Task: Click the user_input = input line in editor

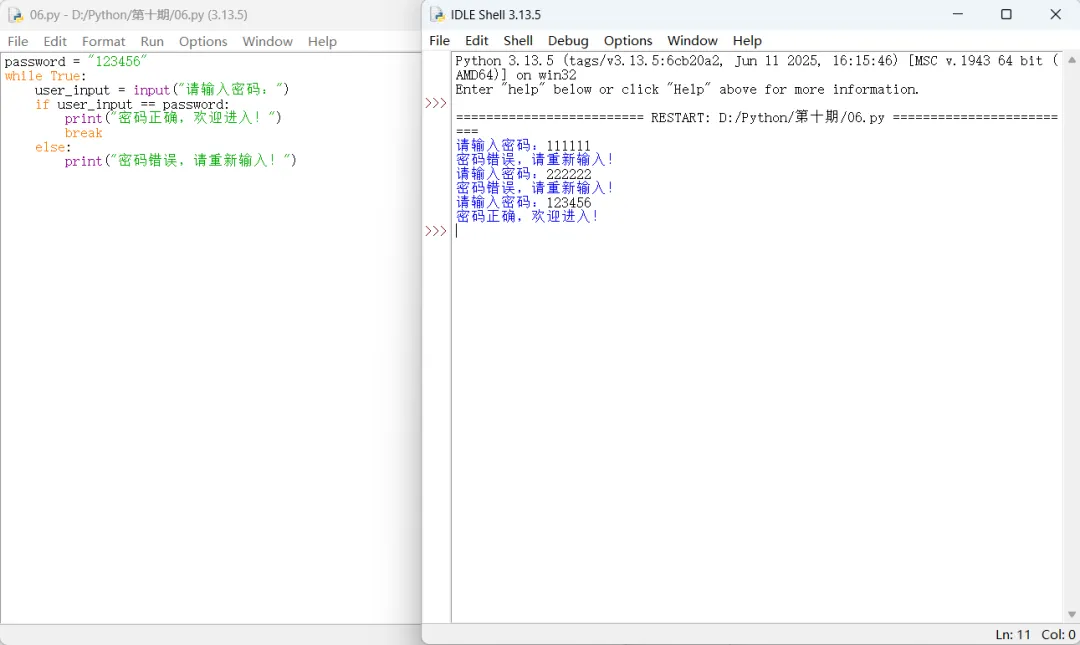Action: 162,90
